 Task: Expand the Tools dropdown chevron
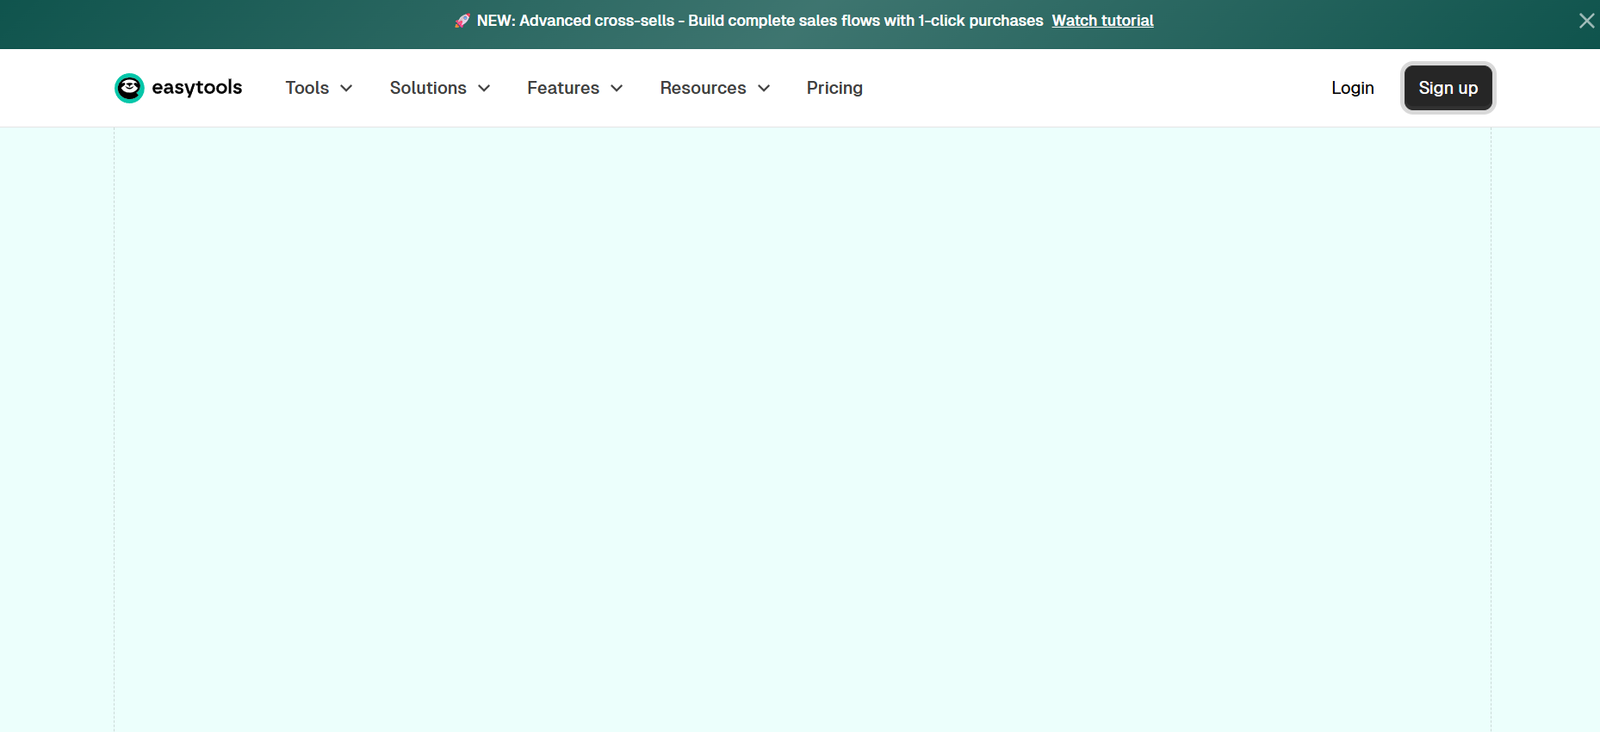coord(347,88)
